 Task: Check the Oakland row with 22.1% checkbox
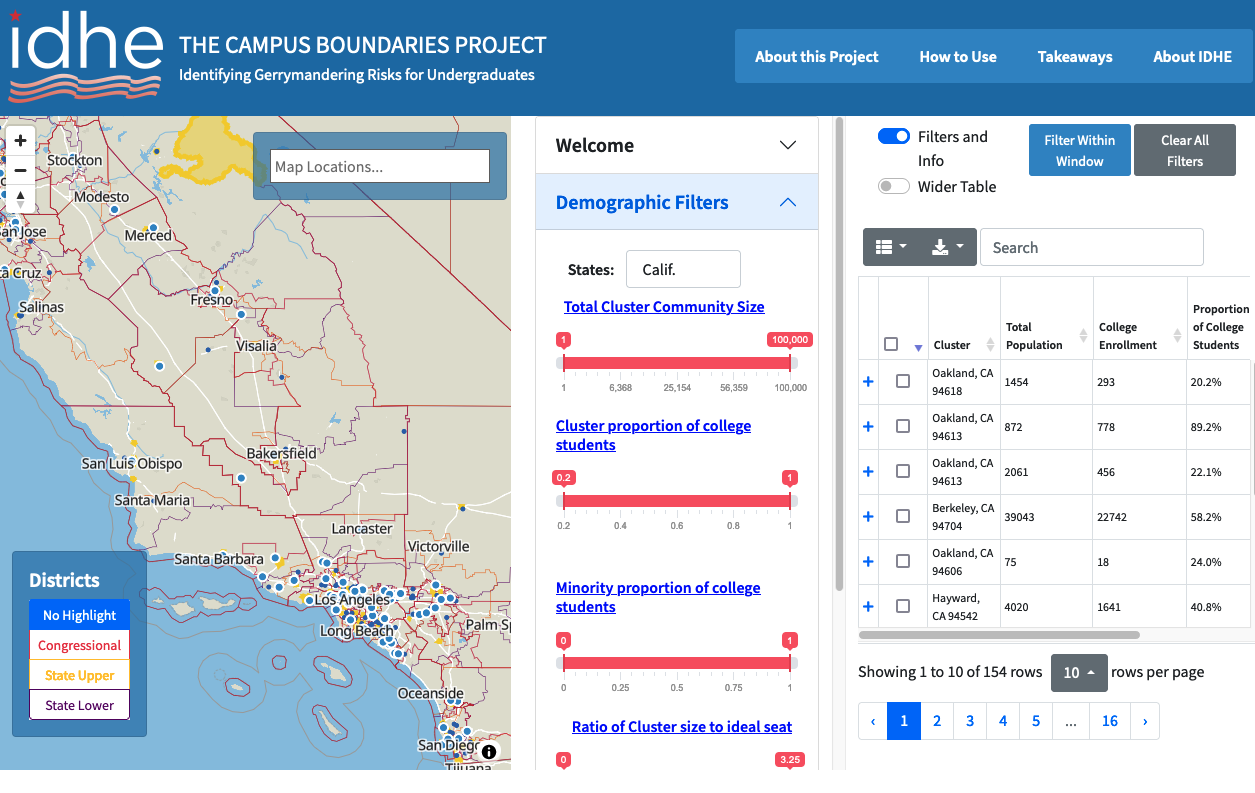tap(903, 472)
